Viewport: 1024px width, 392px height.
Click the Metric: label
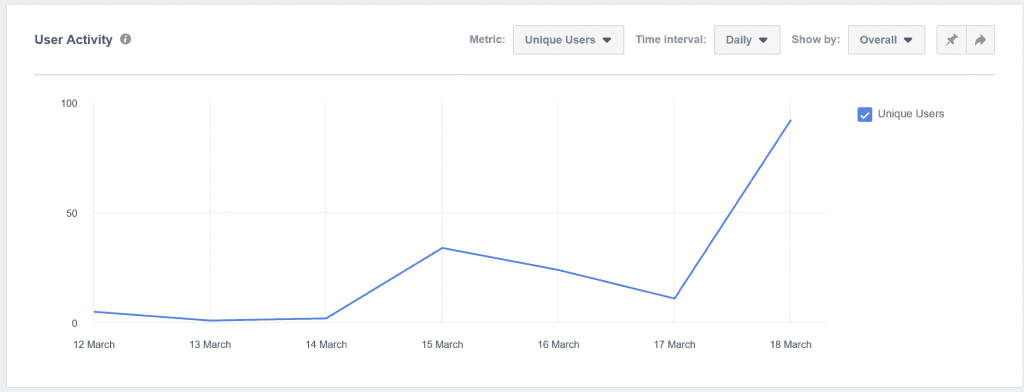(487, 40)
